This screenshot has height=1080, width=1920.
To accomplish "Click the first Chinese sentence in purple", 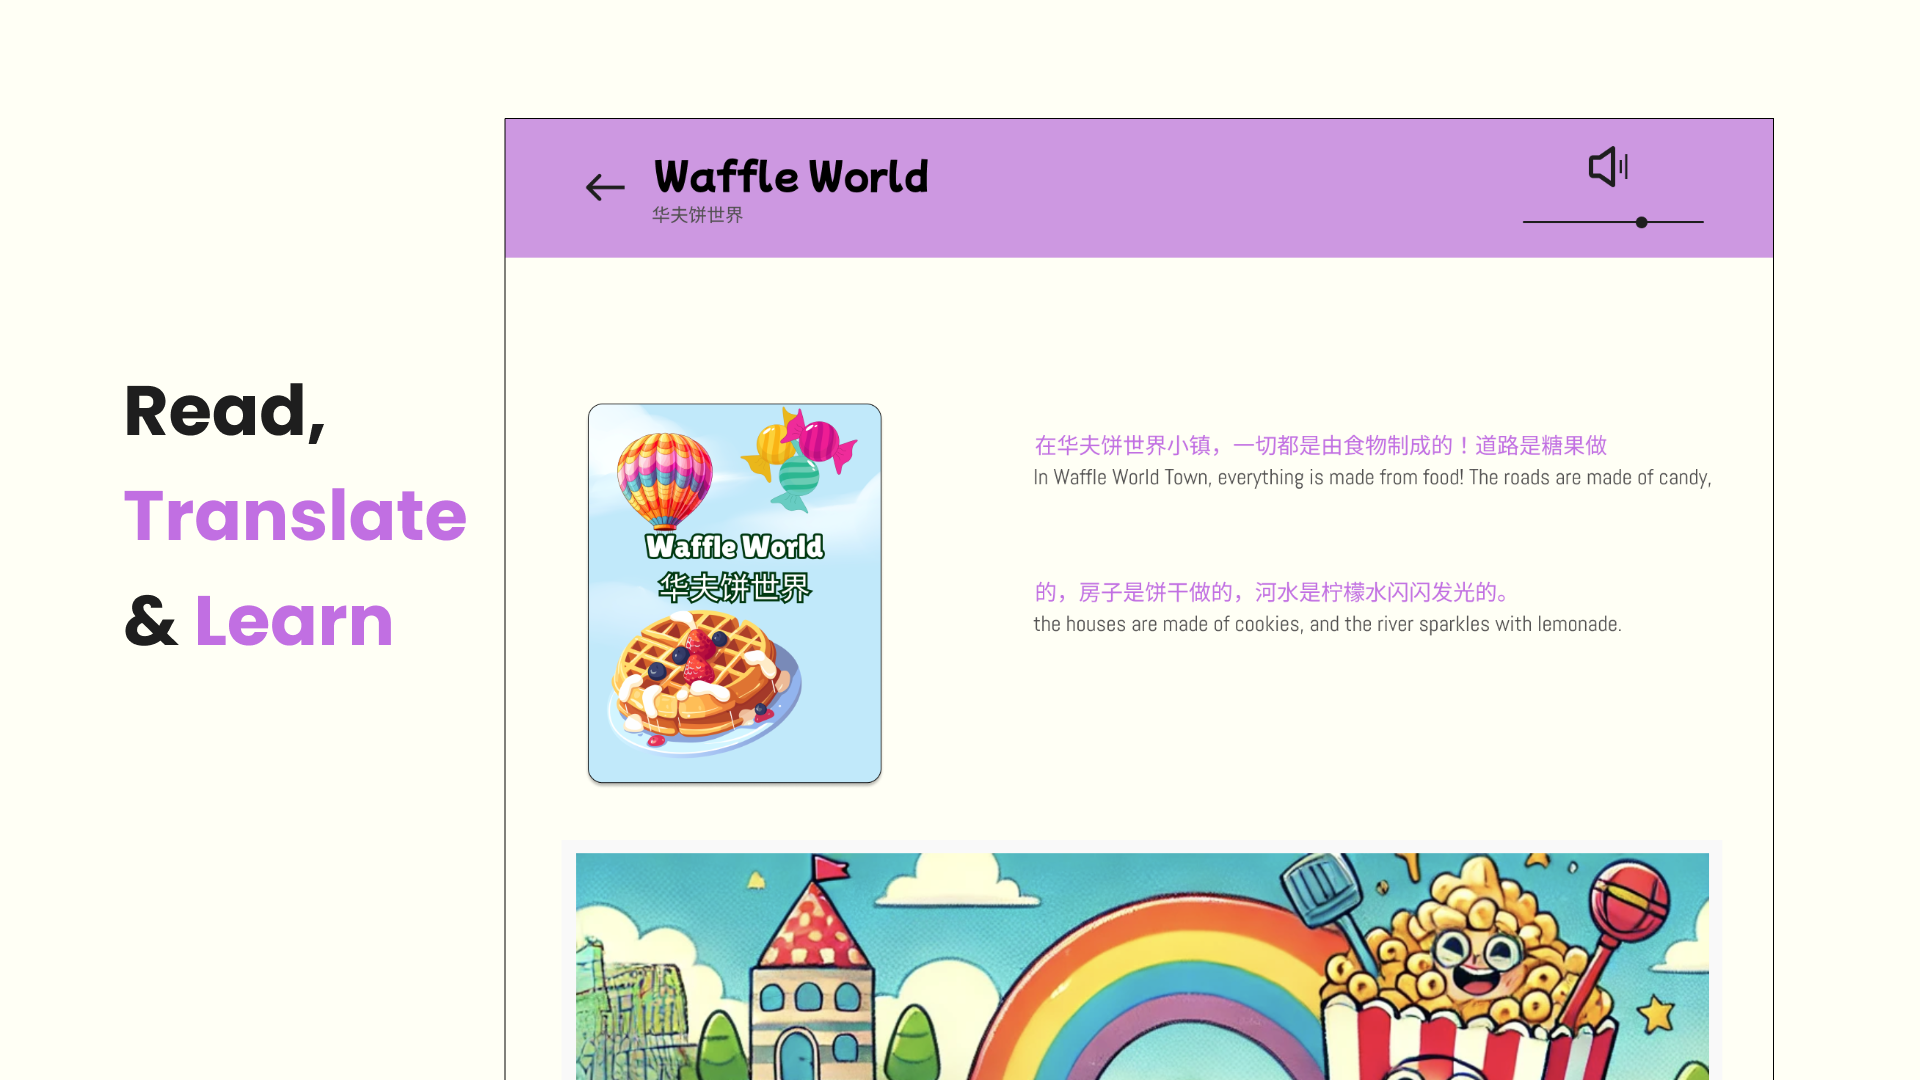I will [x=1320, y=445].
